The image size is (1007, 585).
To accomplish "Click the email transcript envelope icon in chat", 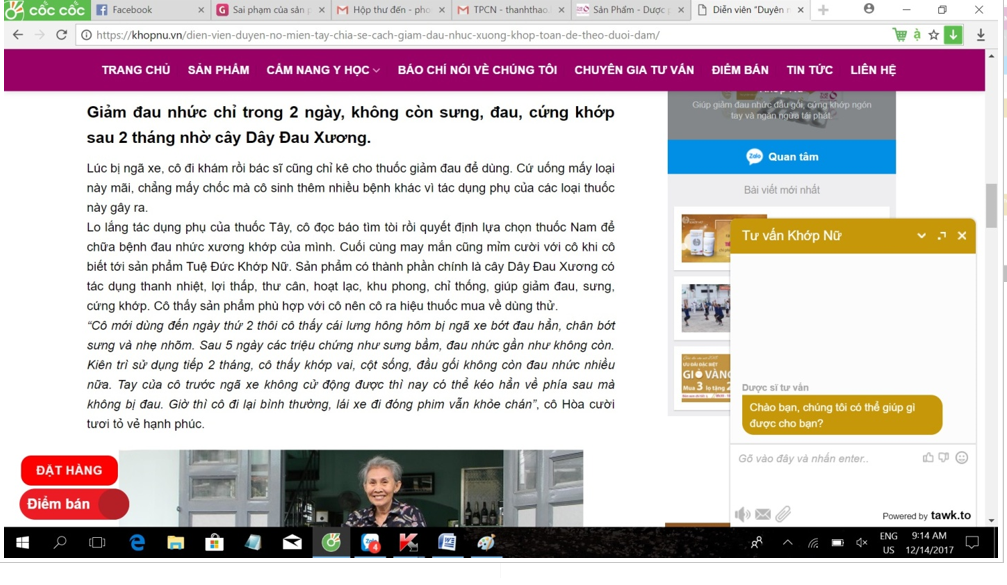I will [763, 514].
